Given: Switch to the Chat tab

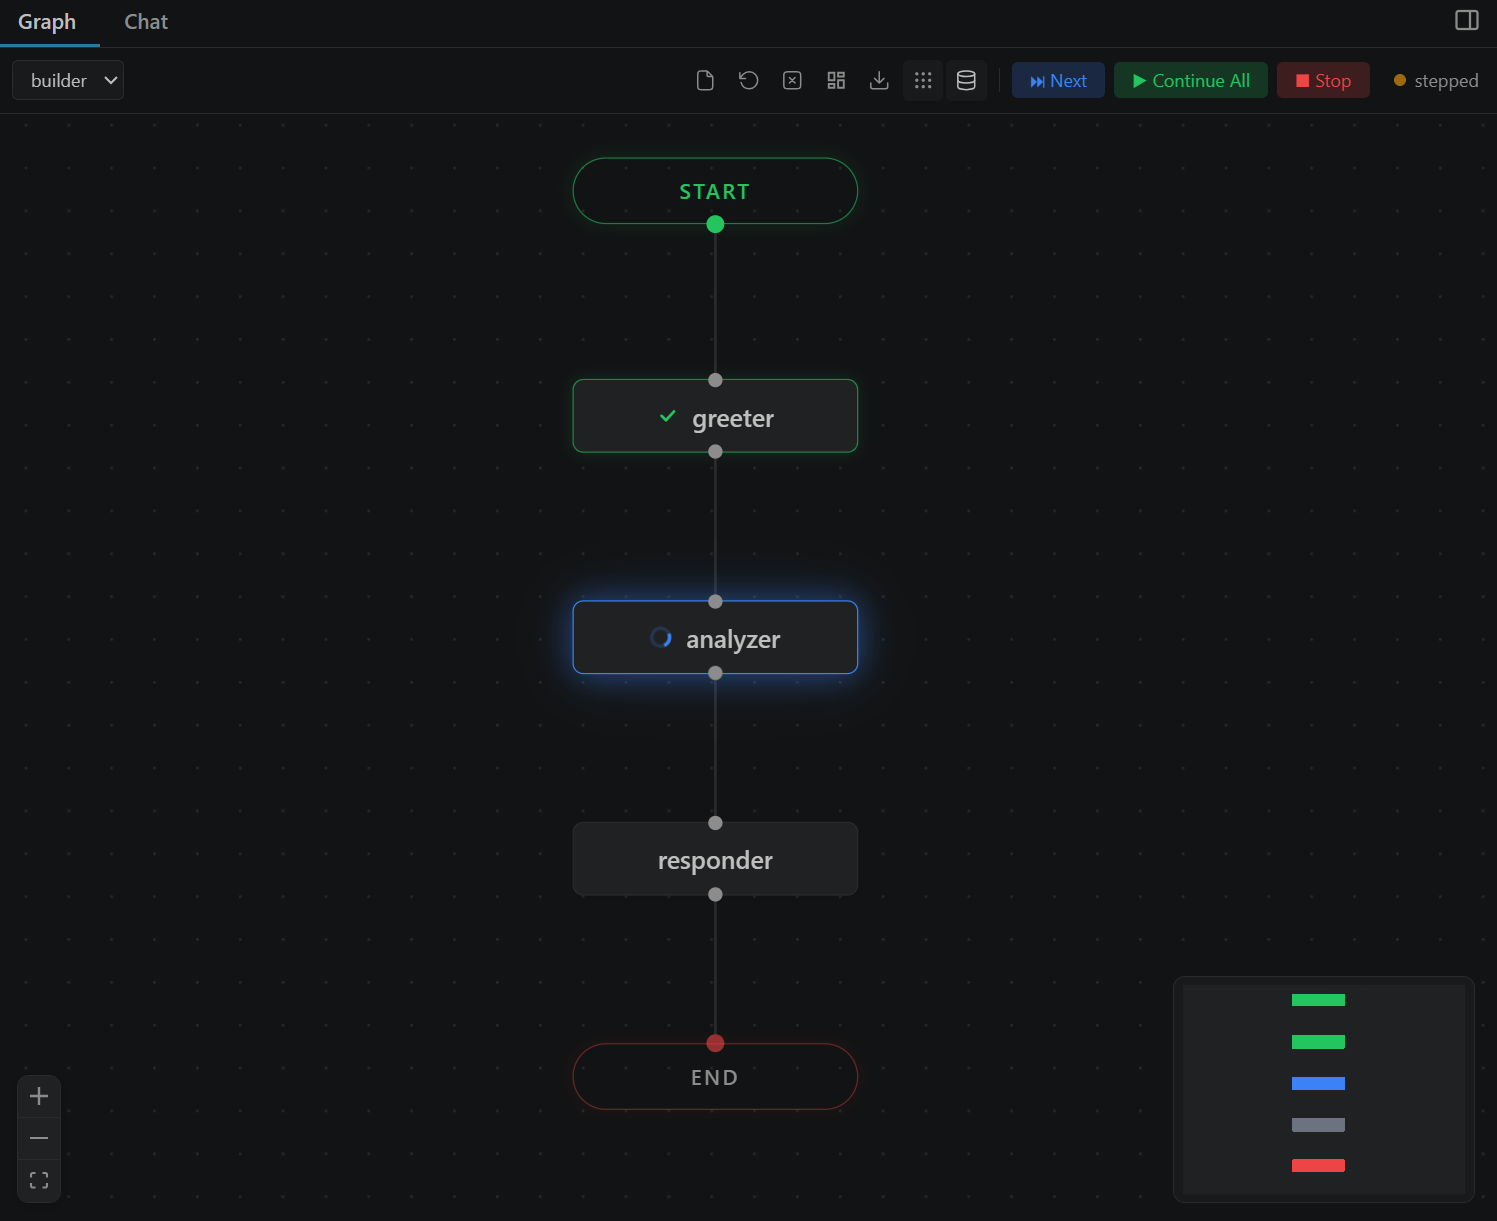Looking at the screenshot, I should (145, 21).
